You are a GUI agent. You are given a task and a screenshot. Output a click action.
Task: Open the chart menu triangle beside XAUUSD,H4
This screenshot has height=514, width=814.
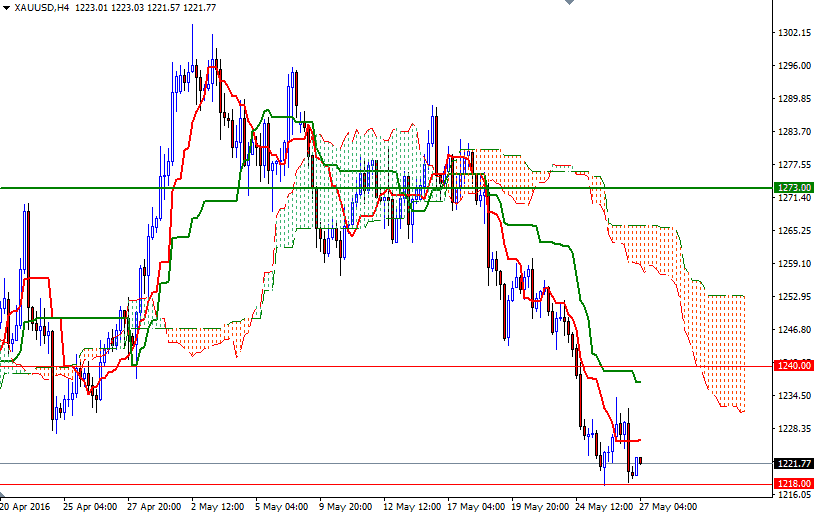pos(6,8)
